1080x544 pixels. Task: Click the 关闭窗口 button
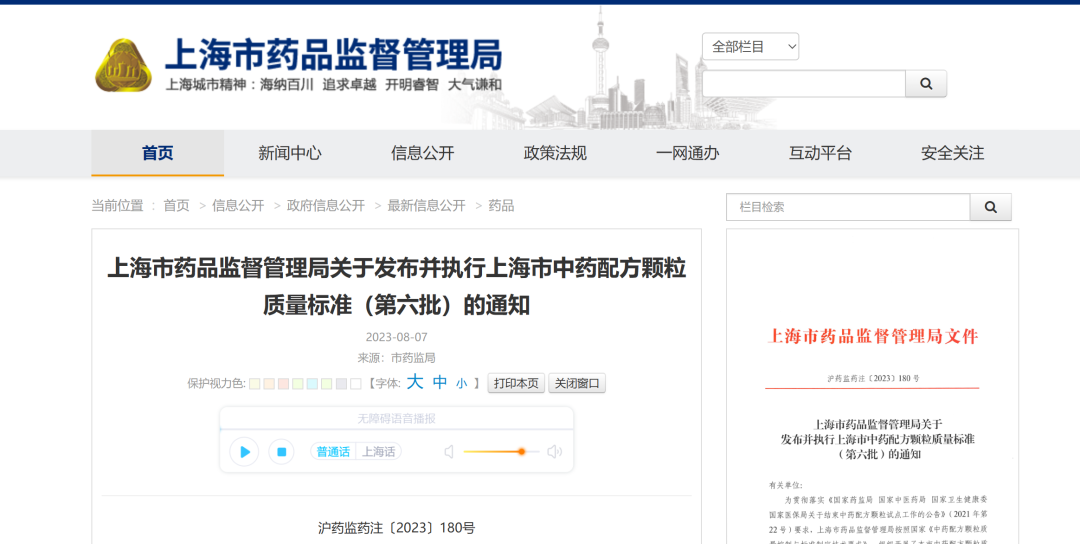(577, 383)
